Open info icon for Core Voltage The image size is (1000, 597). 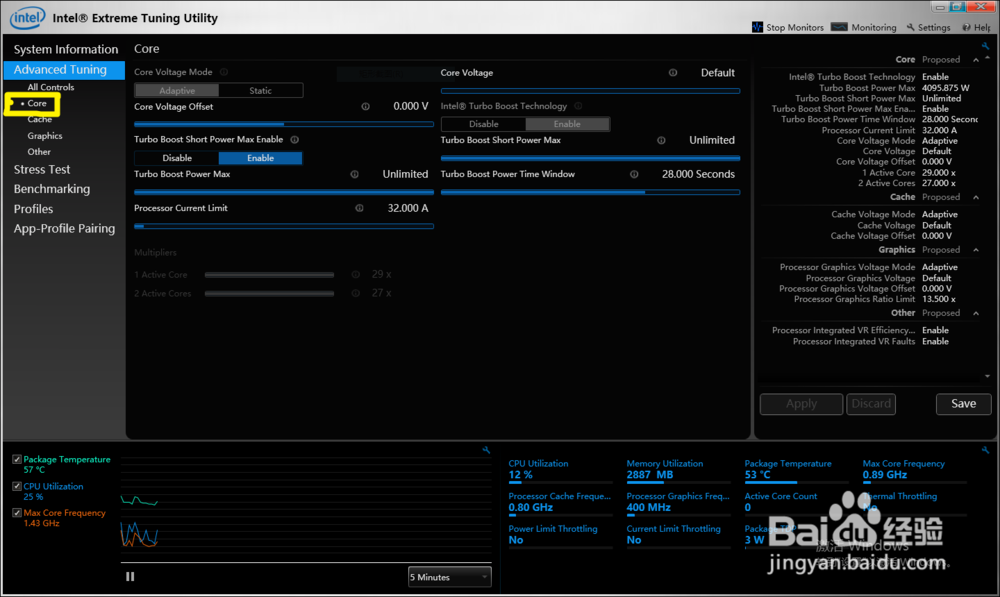click(673, 73)
